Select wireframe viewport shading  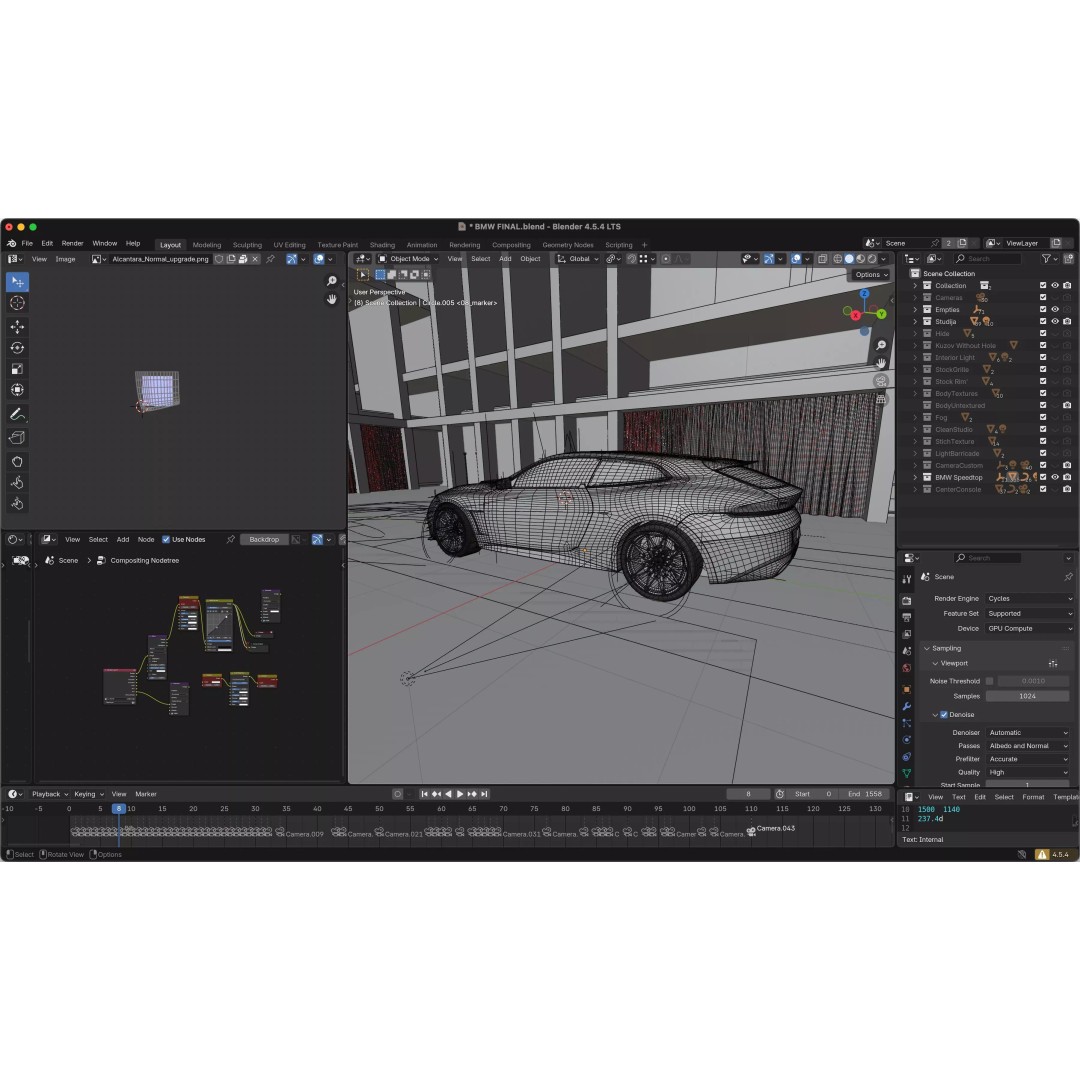838,259
